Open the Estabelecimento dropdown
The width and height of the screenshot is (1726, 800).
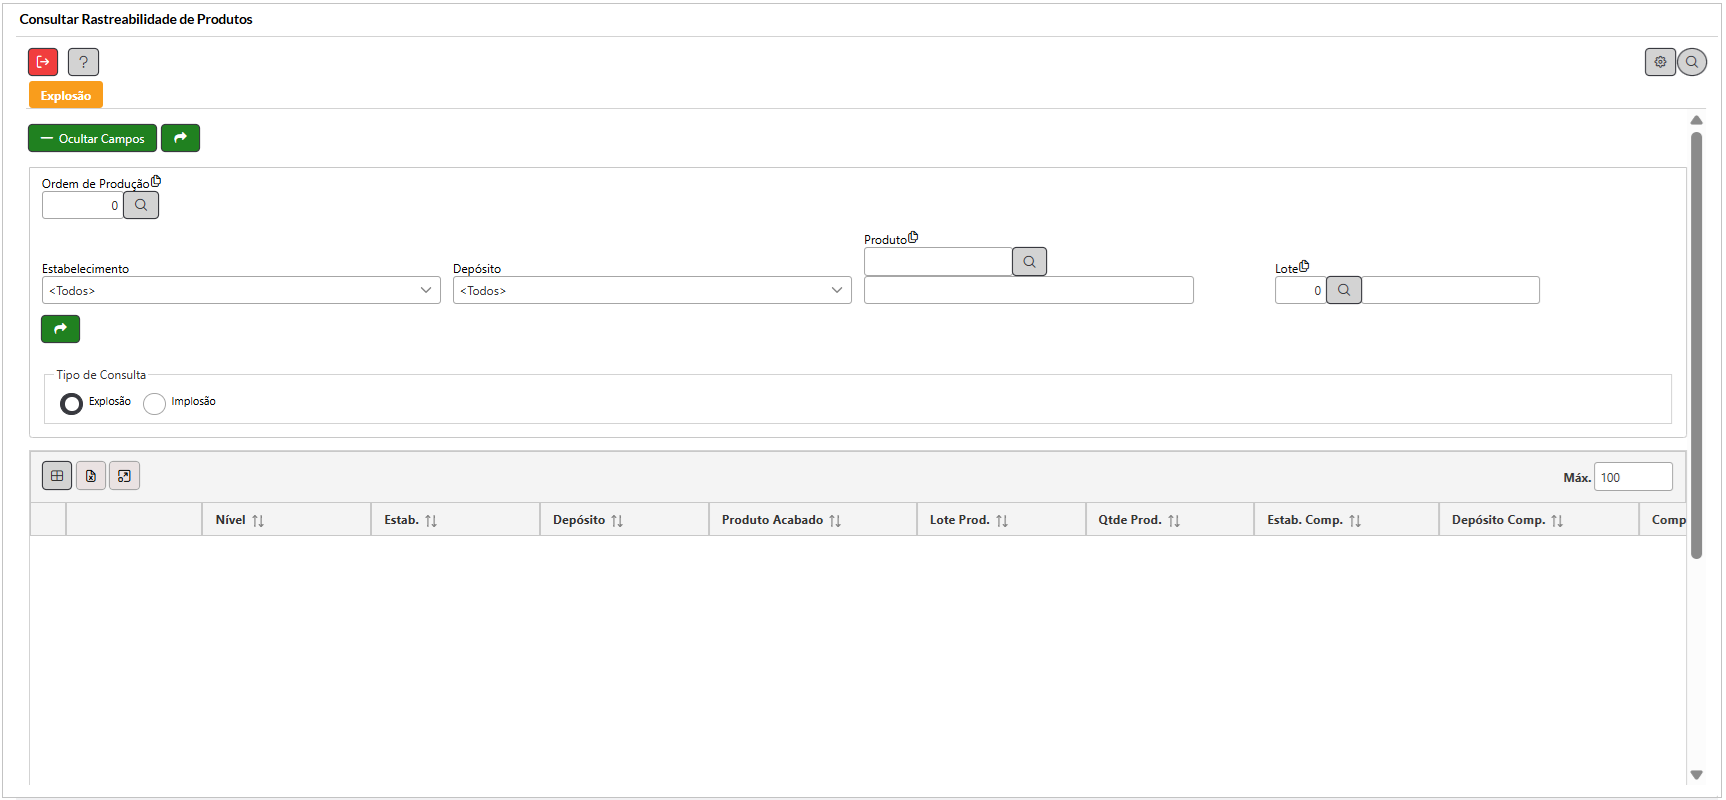point(241,290)
